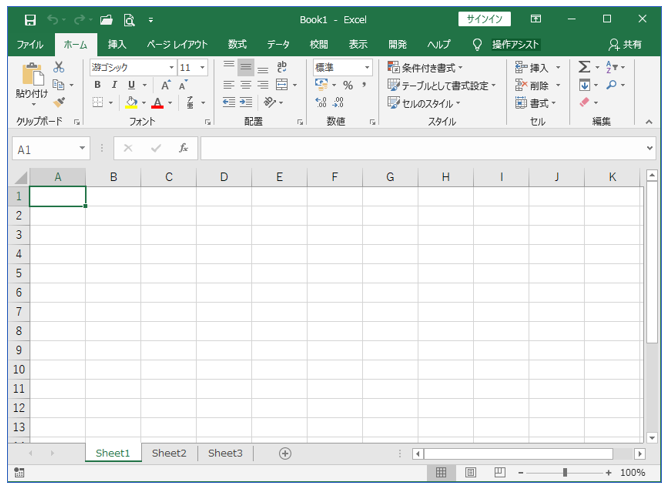The height and width of the screenshot is (490, 670).
Task: Toggle Align Left button
Action: pos(229,85)
